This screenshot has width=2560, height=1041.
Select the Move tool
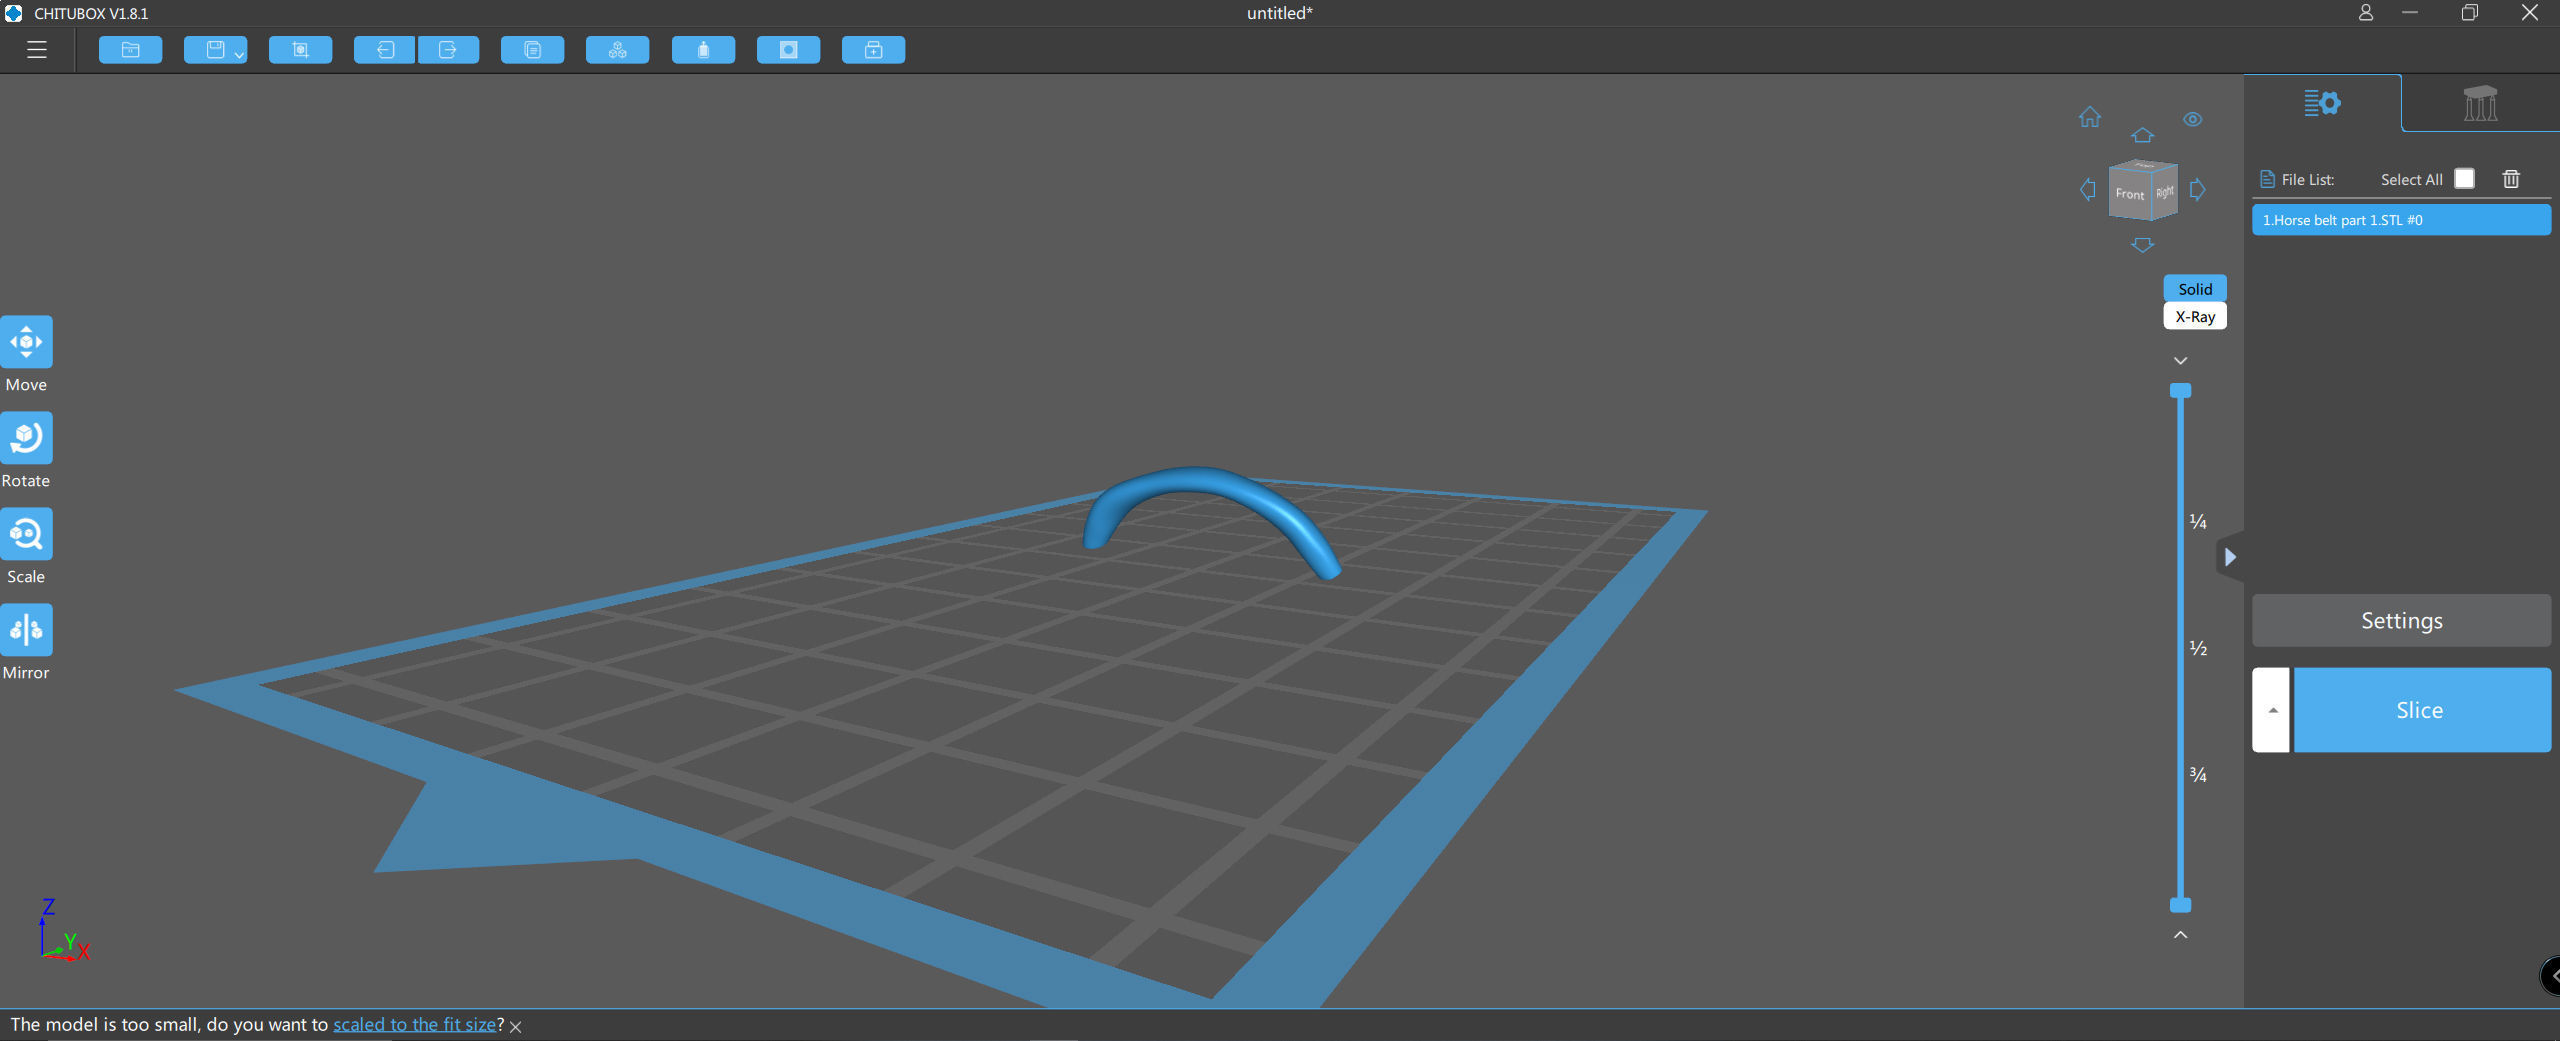coord(26,342)
